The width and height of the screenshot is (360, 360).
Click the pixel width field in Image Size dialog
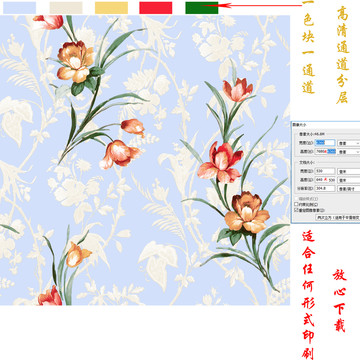tap(325, 143)
